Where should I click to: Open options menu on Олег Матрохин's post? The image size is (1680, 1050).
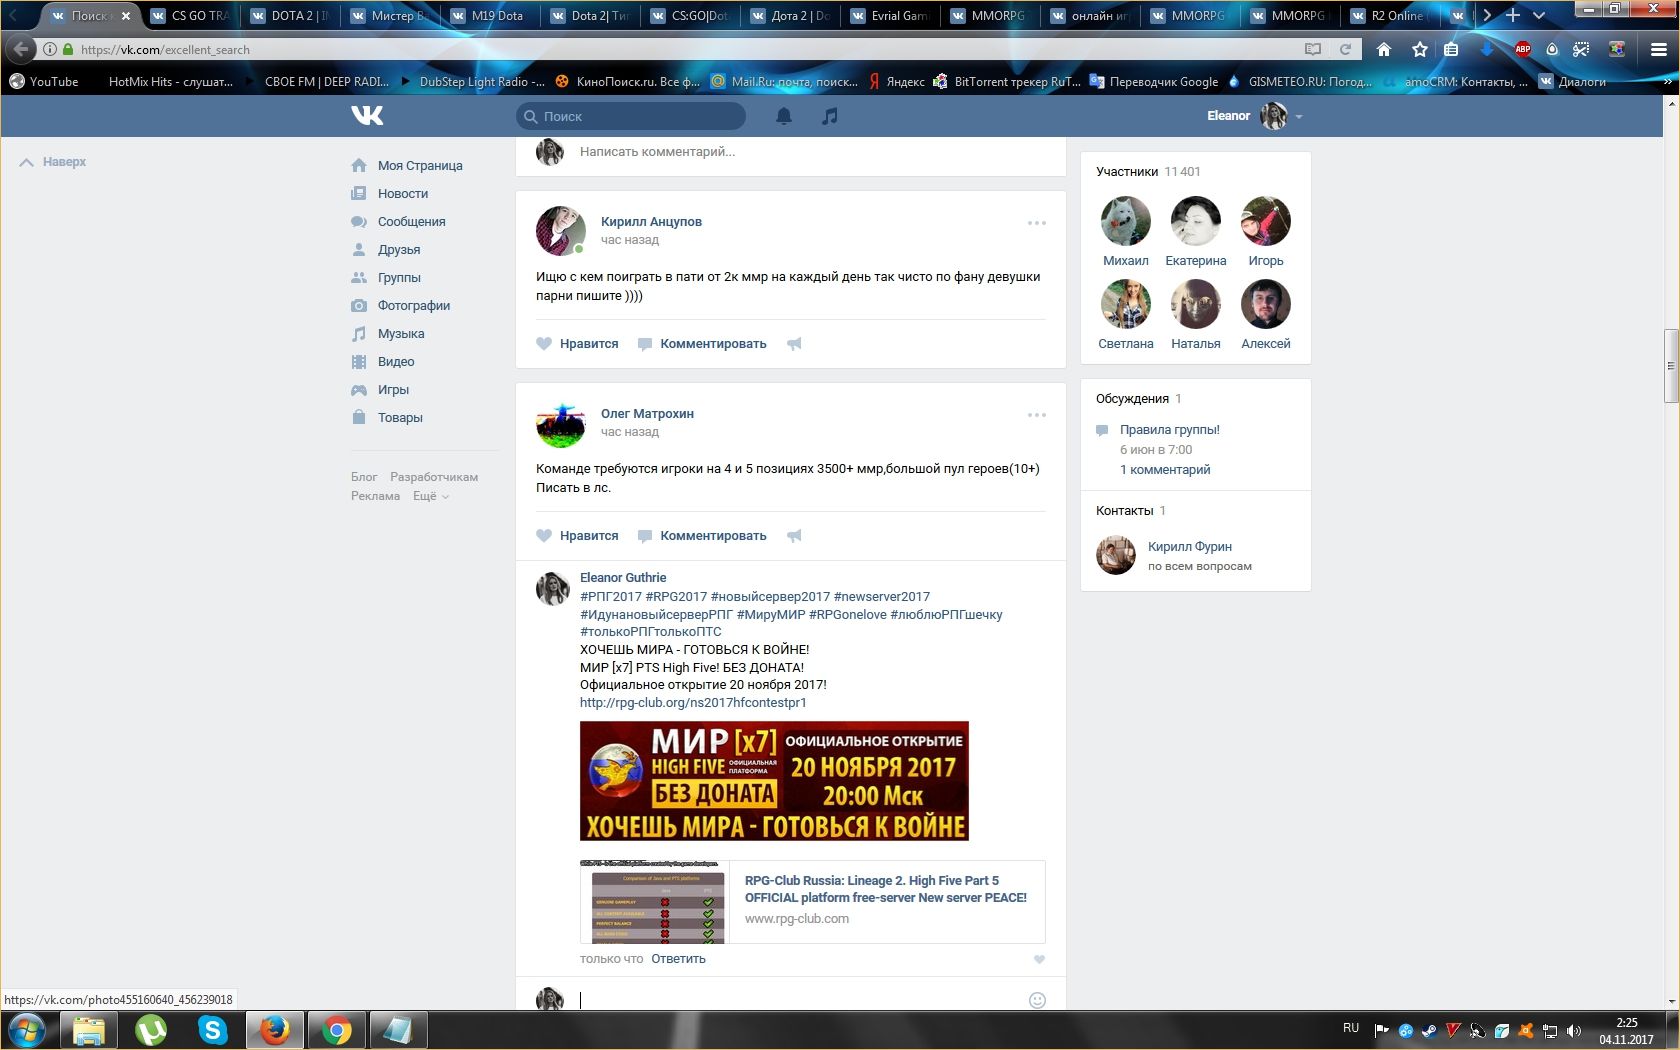(1037, 415)
